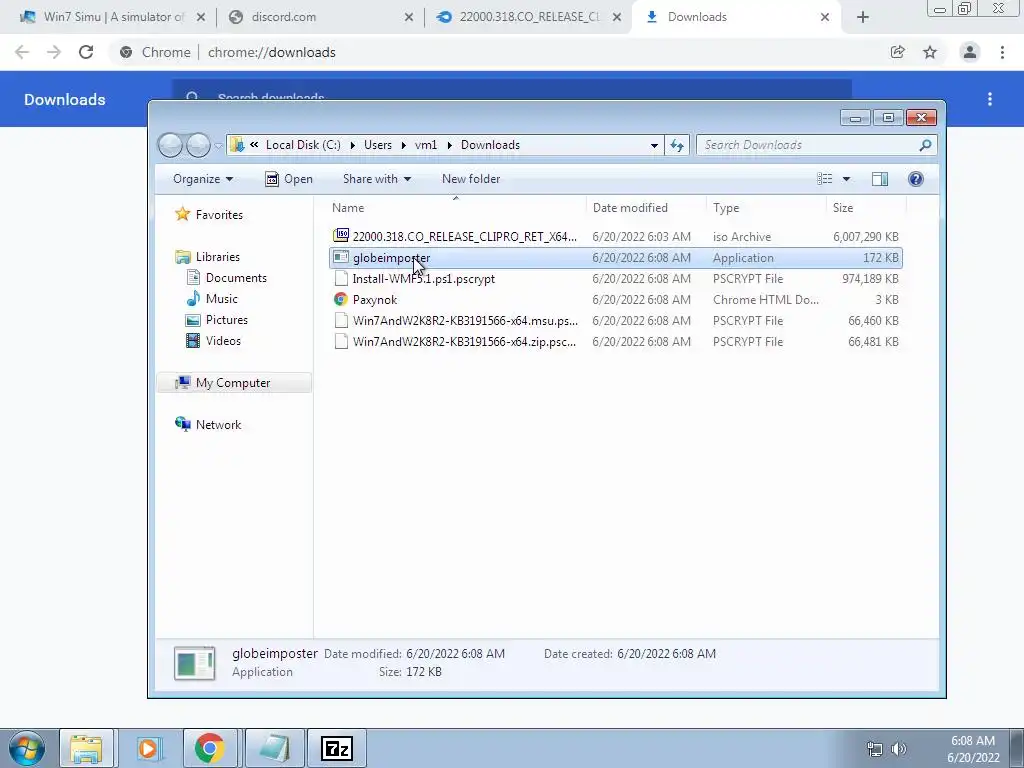Open Windows Explorer from taskbar
This screenshot has width=1024, height=768.
(87, 748)
